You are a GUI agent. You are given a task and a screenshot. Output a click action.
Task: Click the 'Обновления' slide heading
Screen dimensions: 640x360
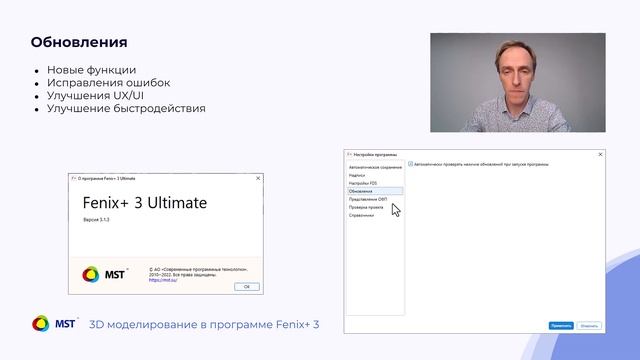(x=79, y=42)
